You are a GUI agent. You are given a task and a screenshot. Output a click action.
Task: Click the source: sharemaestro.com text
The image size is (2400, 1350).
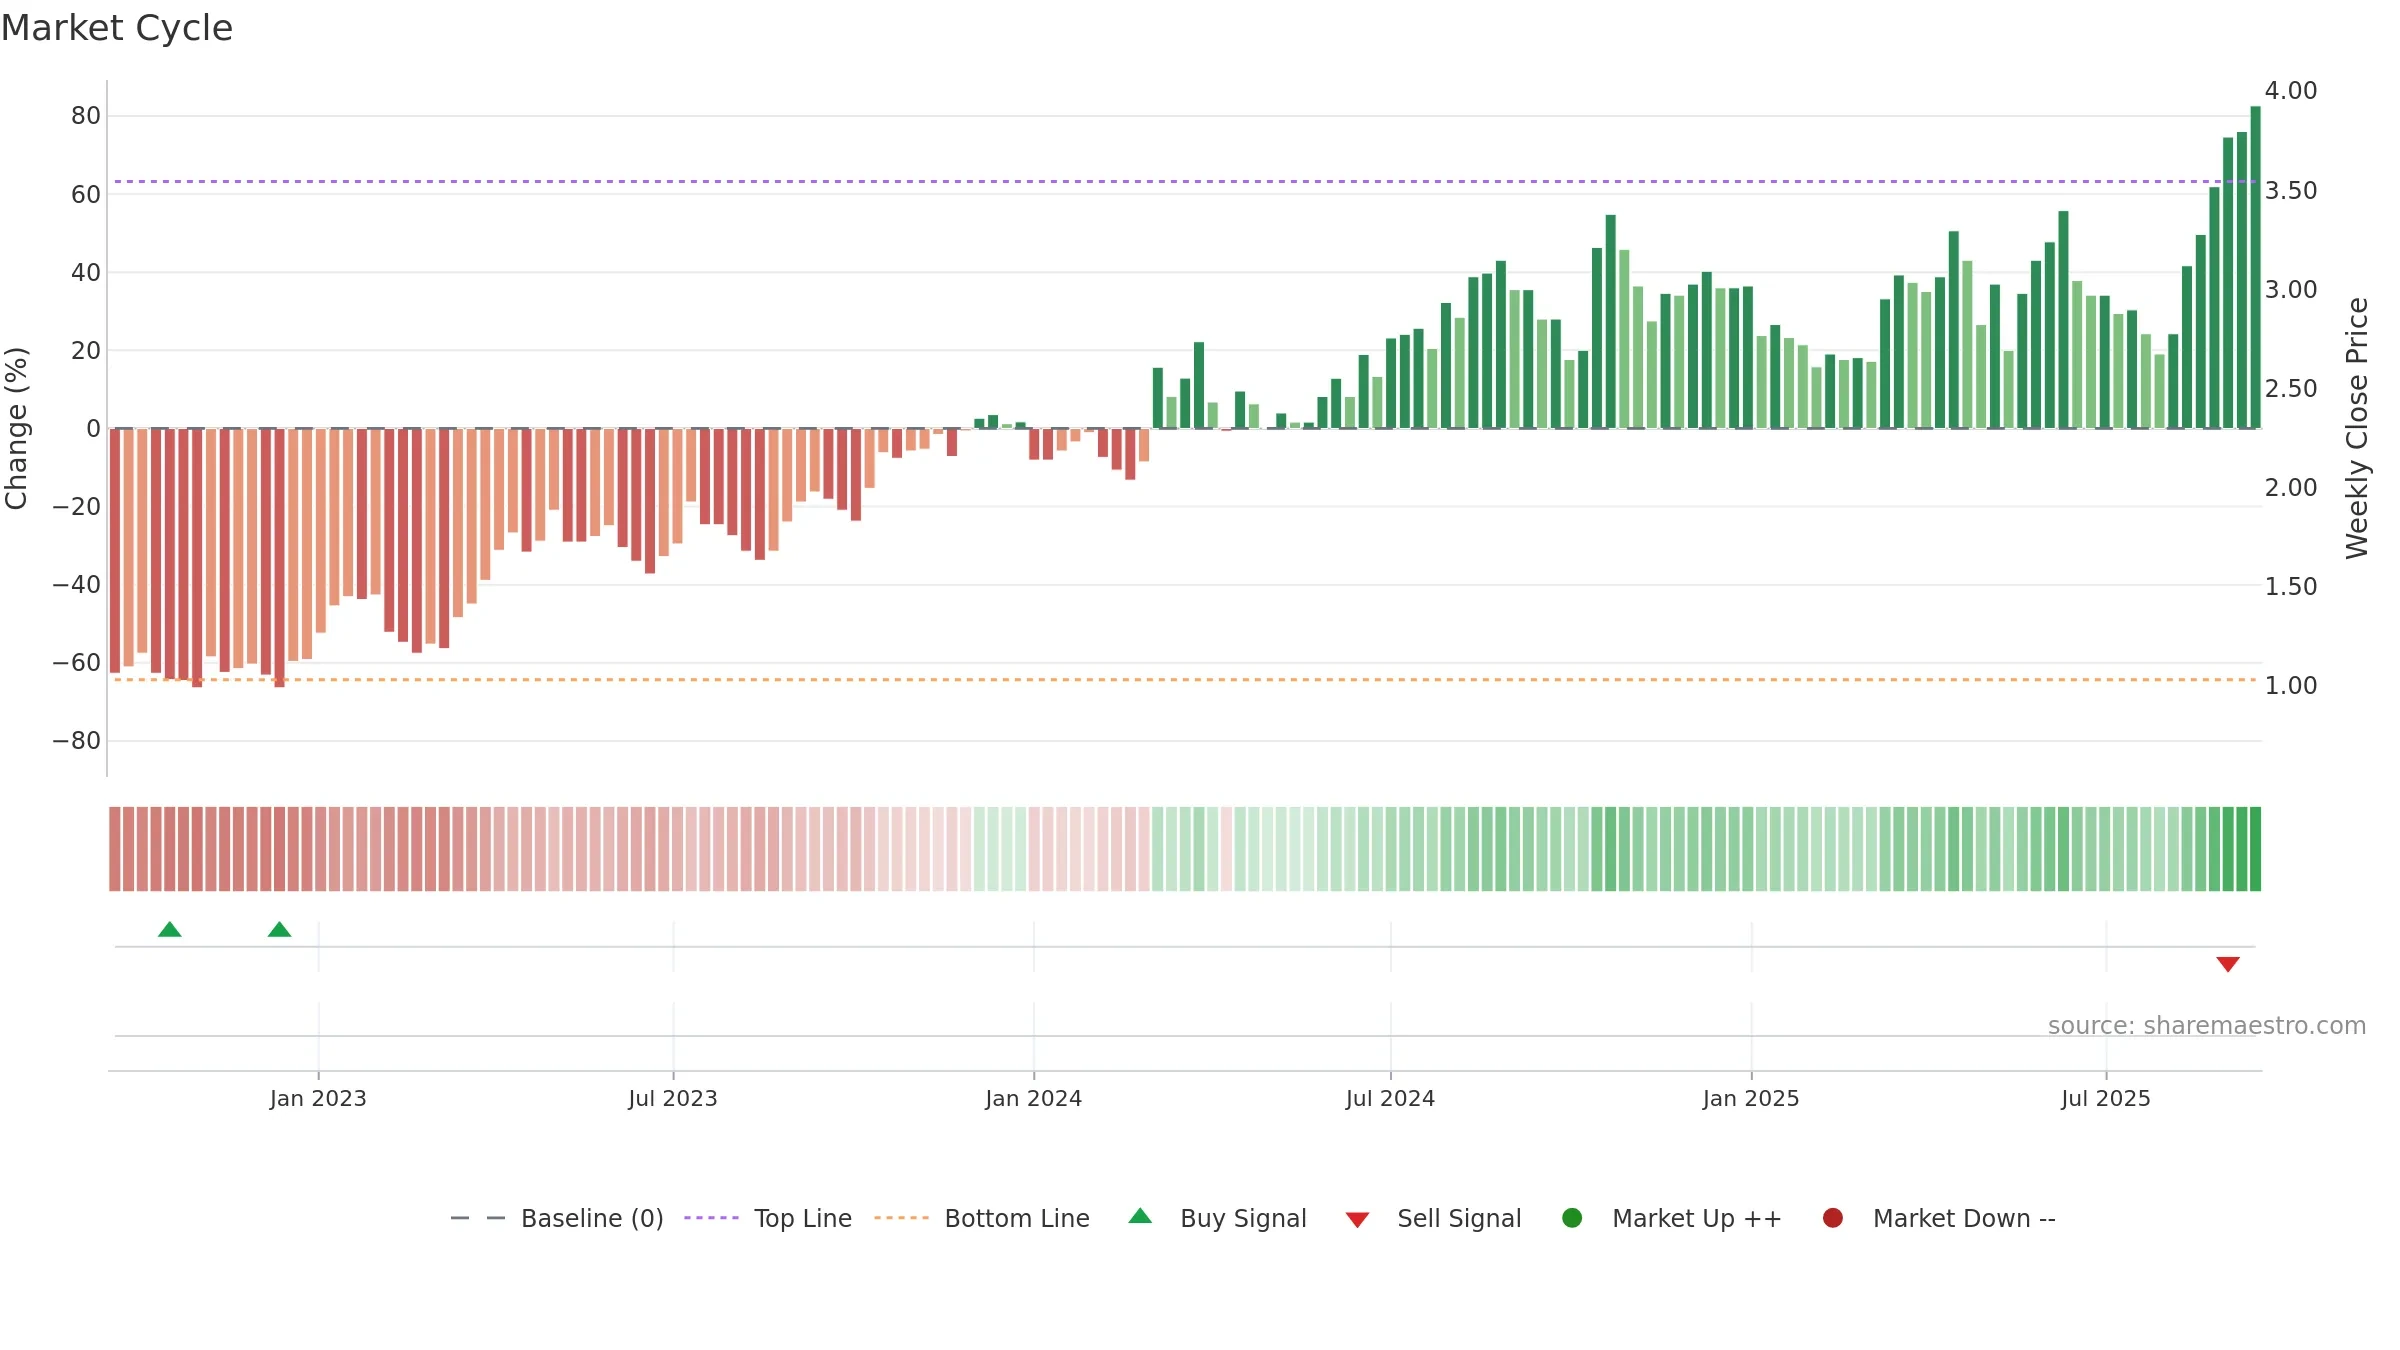pyautogui.click(x=2207, y=1025)
